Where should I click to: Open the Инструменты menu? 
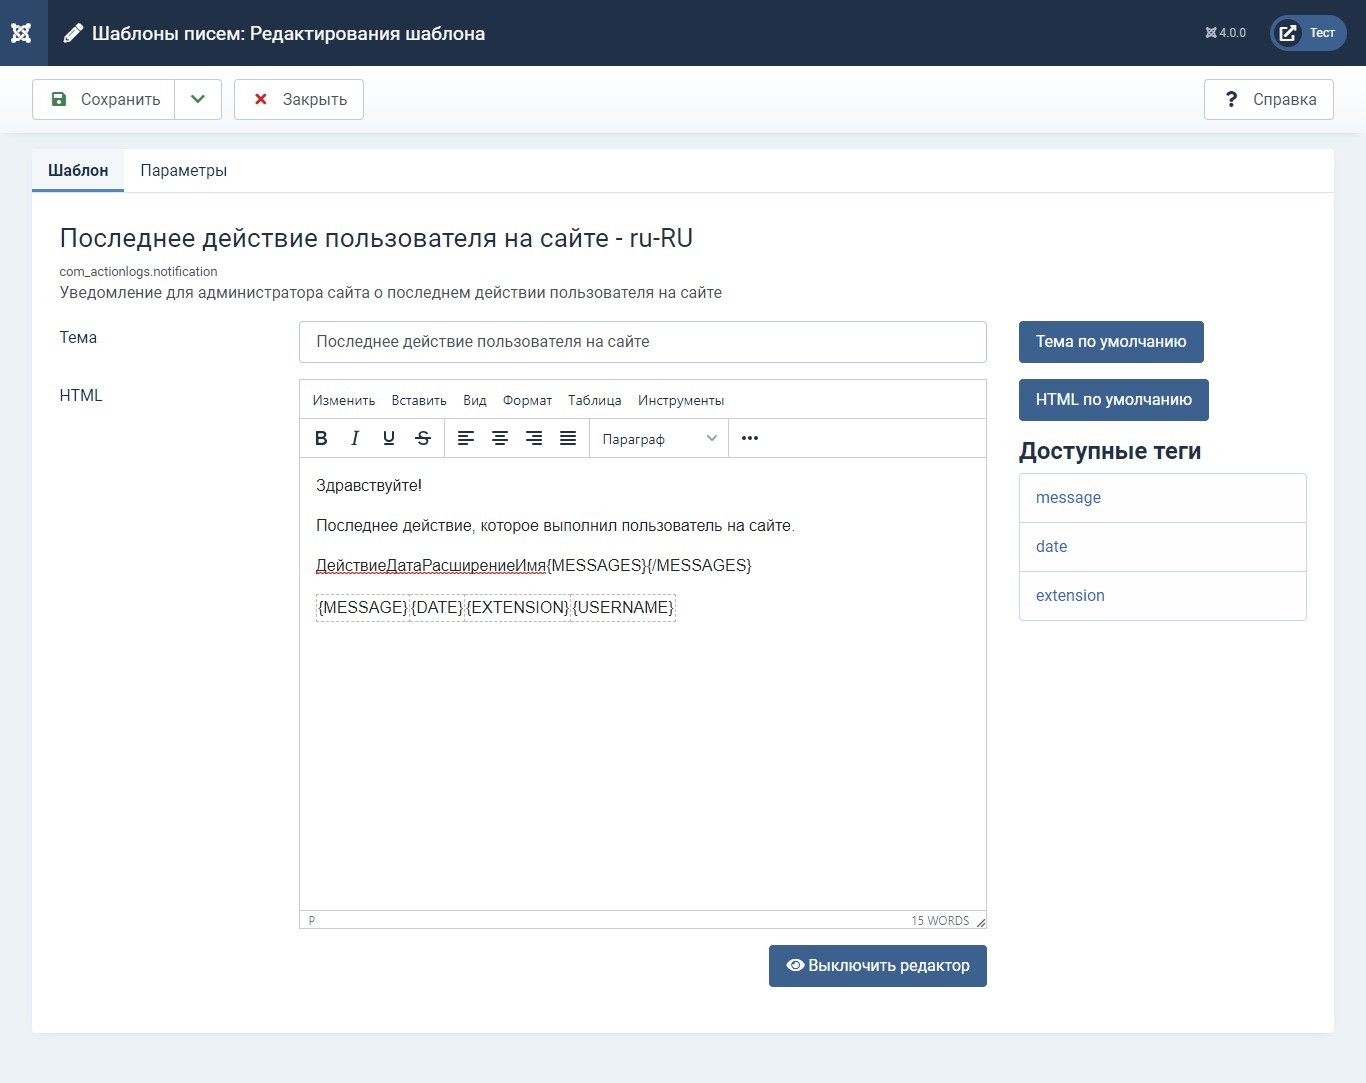click(x=681, y=400)
